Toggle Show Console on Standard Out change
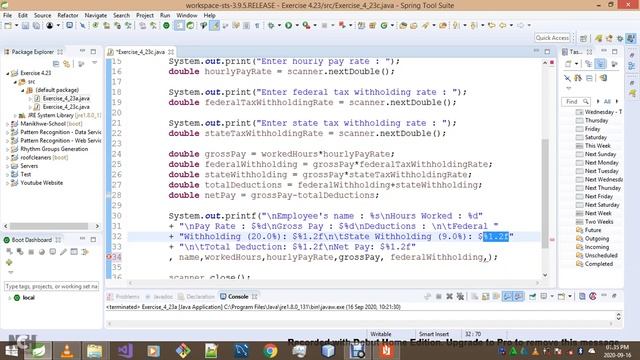Viewport: 640px width, 360px height. coord(507,296)
